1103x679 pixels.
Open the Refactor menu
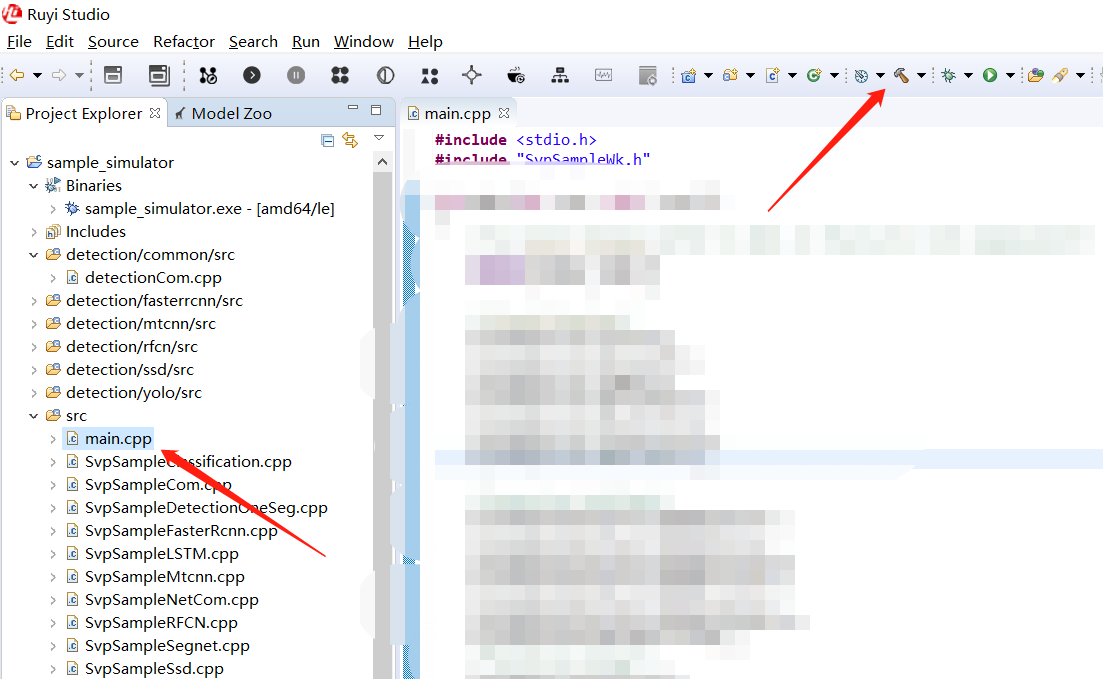coord(184,42)
